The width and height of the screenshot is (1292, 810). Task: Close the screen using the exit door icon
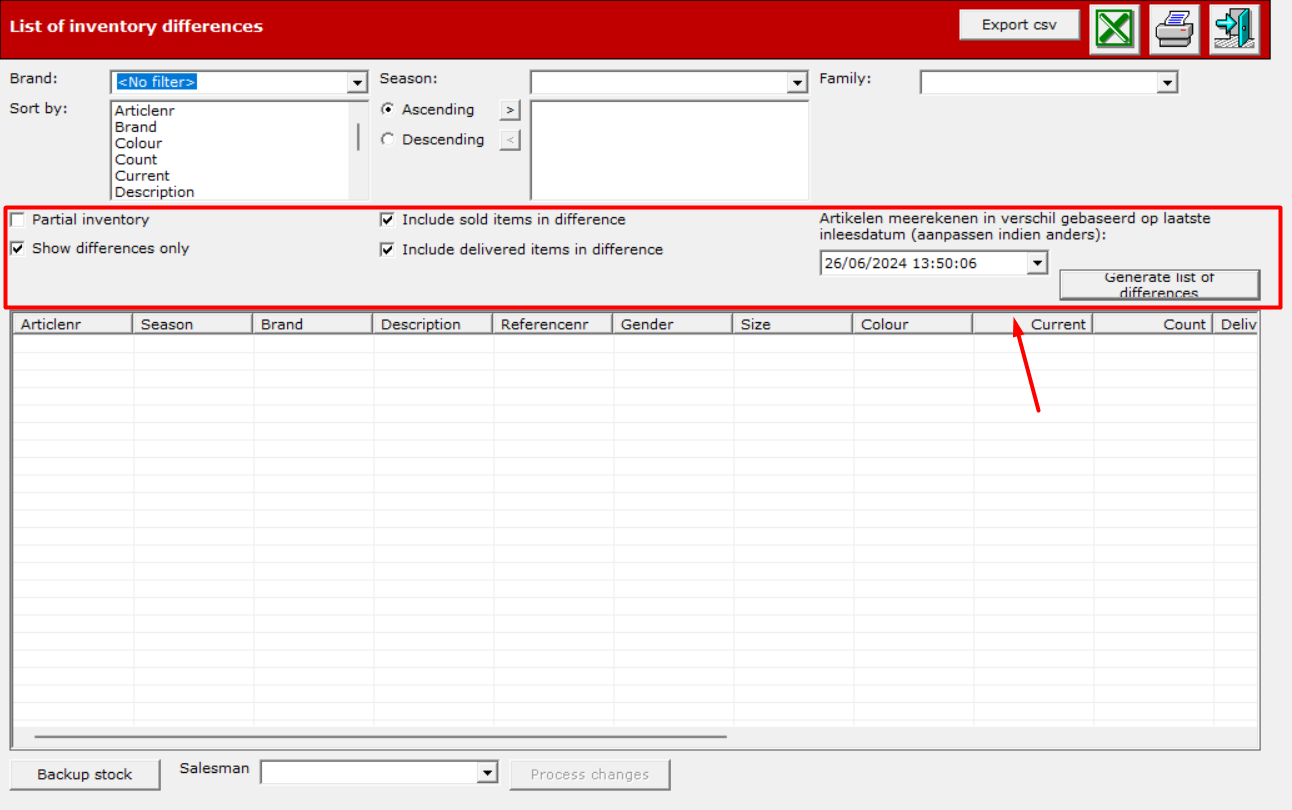[1234, 29]
